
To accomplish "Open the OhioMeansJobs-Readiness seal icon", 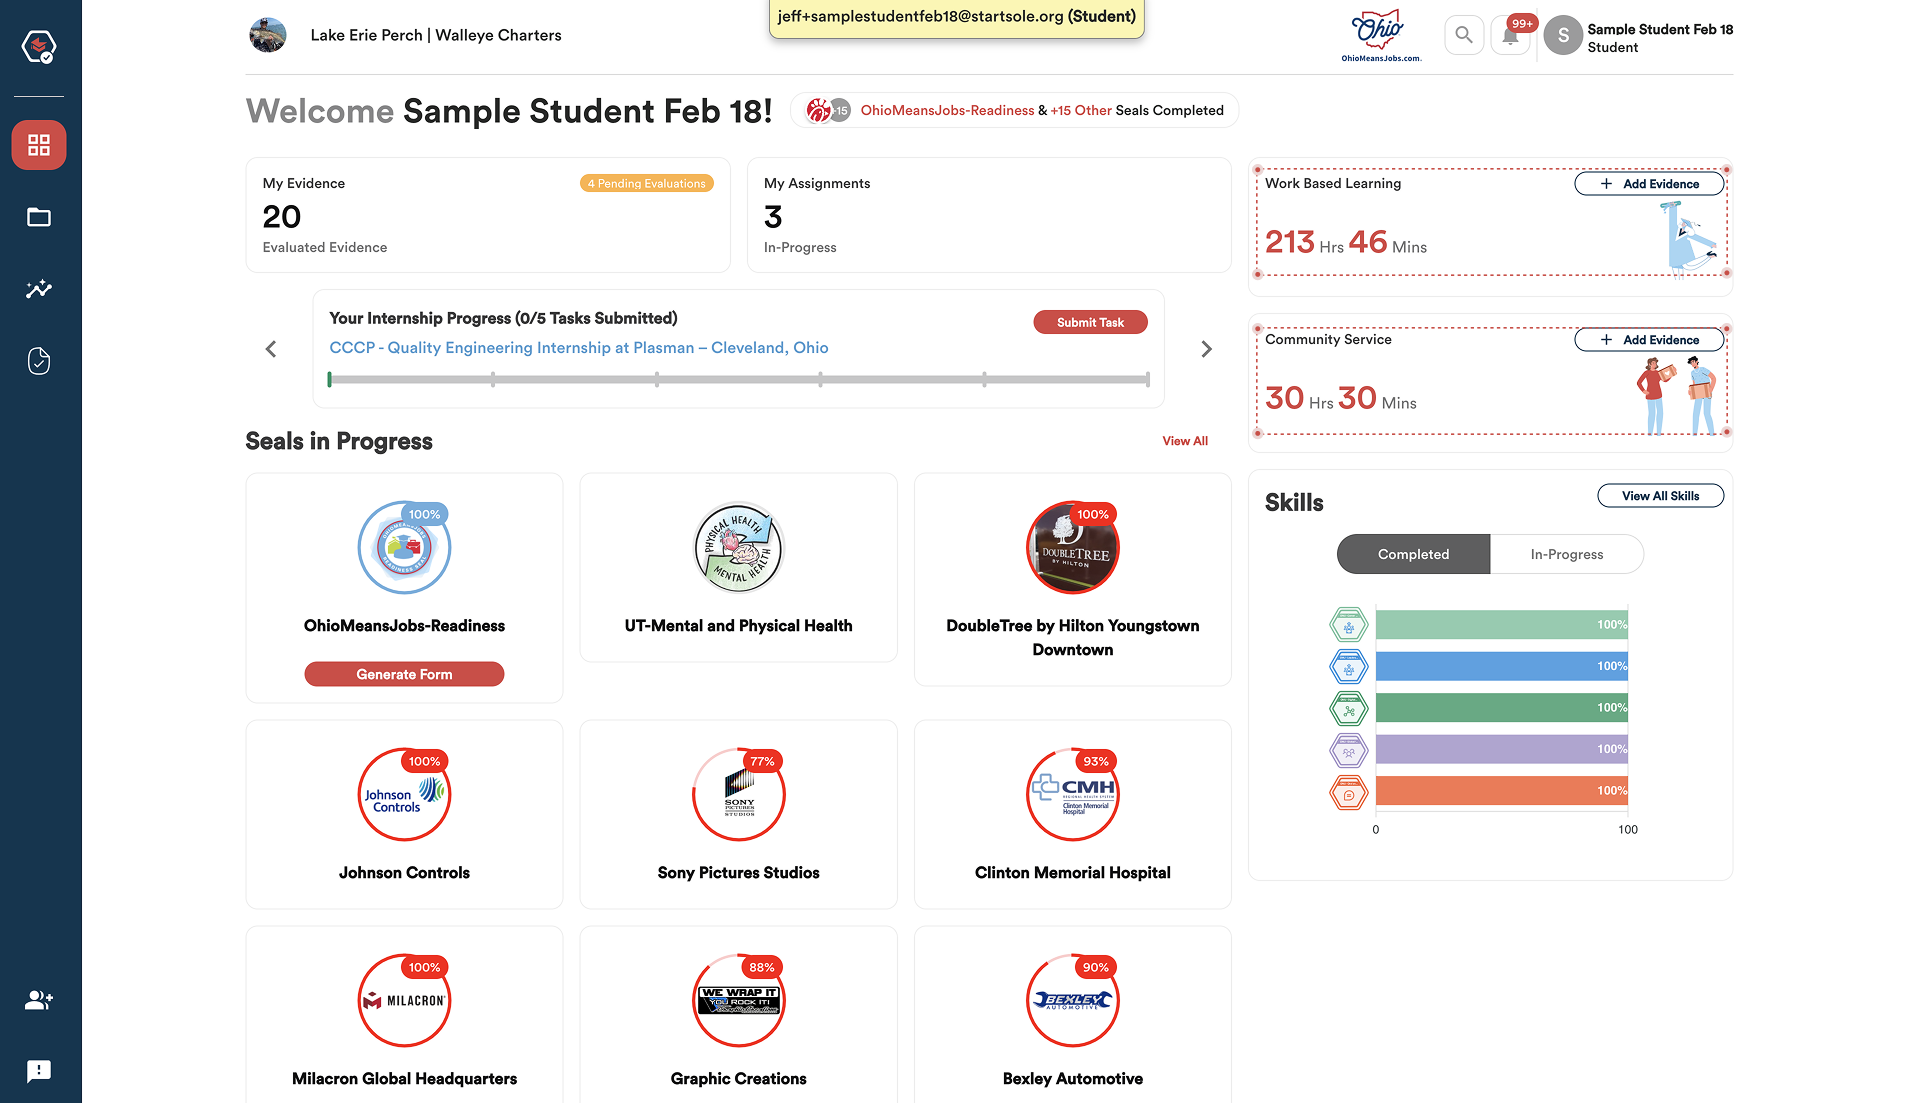I will tap(404, 548).
